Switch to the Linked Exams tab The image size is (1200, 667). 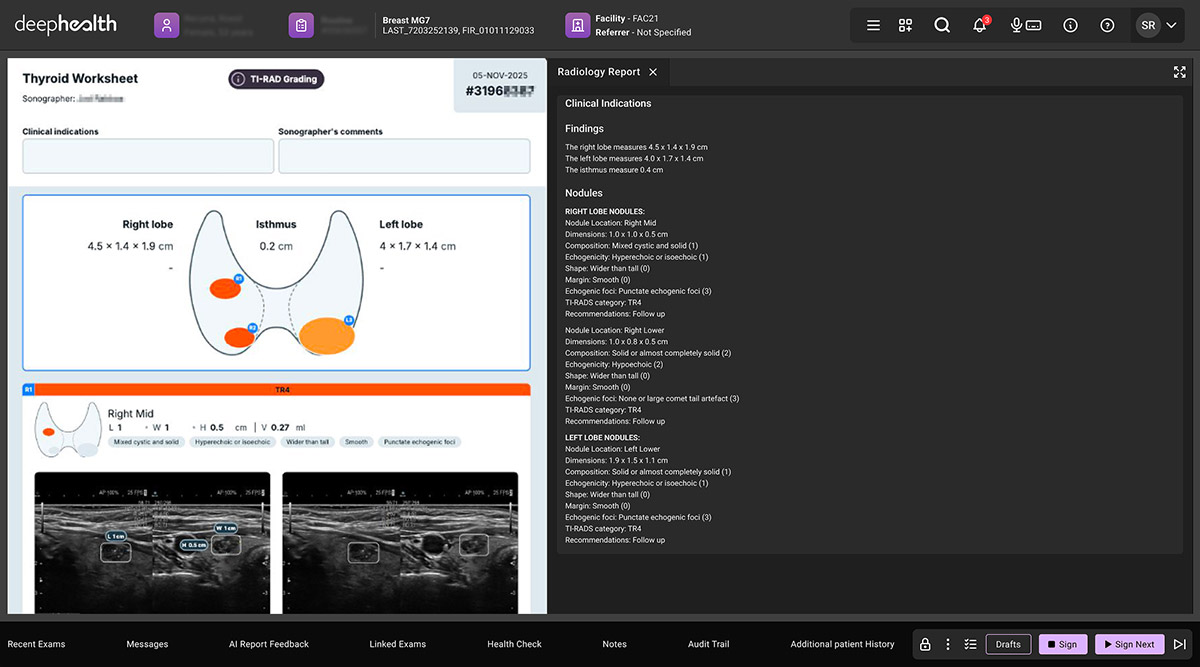pyautogui.click(x=398, y=644)
